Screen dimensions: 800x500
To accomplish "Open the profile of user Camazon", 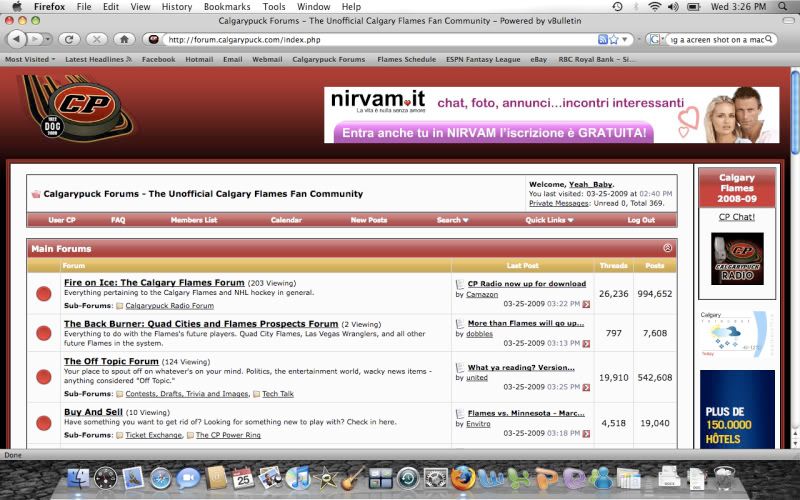I will click(482, 294).
